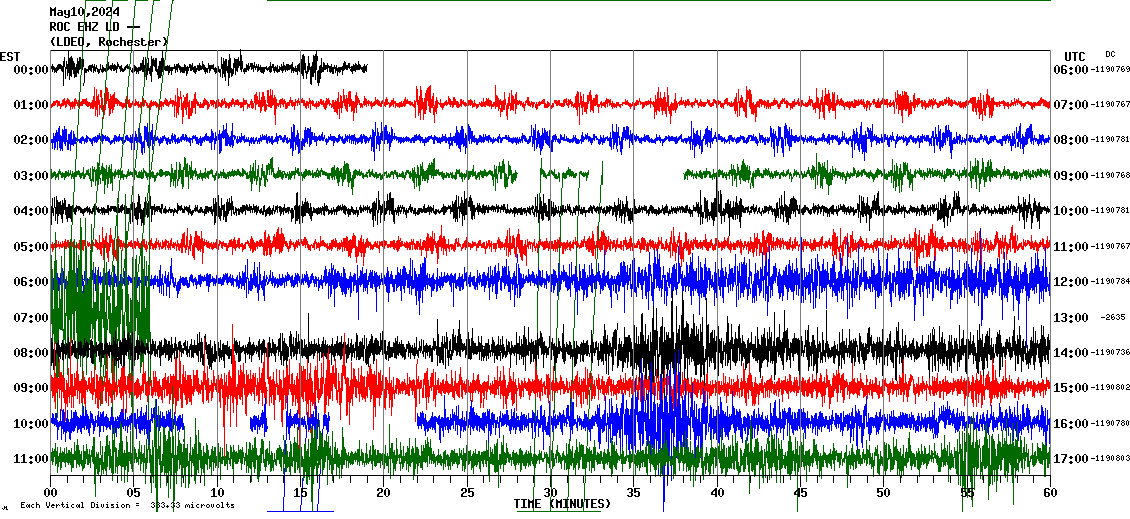This screenshot has width=1130, height=519.
Task: Click the -1190736 DC offset value
Action: tap(1110, 353)
